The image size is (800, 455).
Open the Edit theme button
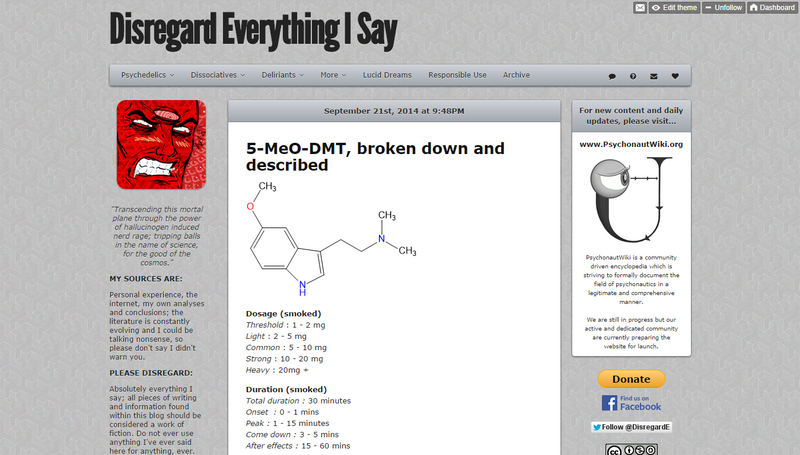click(x=674, y=8)
